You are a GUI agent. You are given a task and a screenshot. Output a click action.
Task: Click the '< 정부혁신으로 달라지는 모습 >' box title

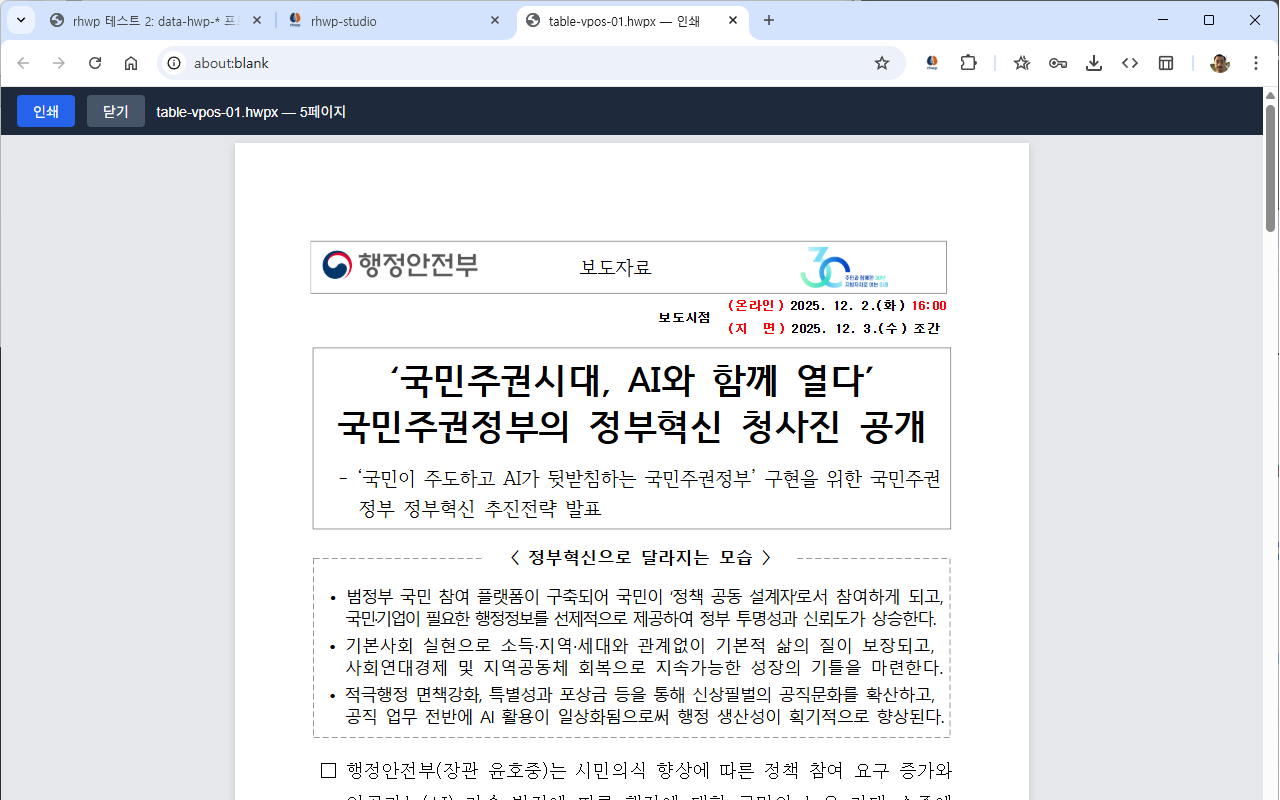click(x=640, y=557)
